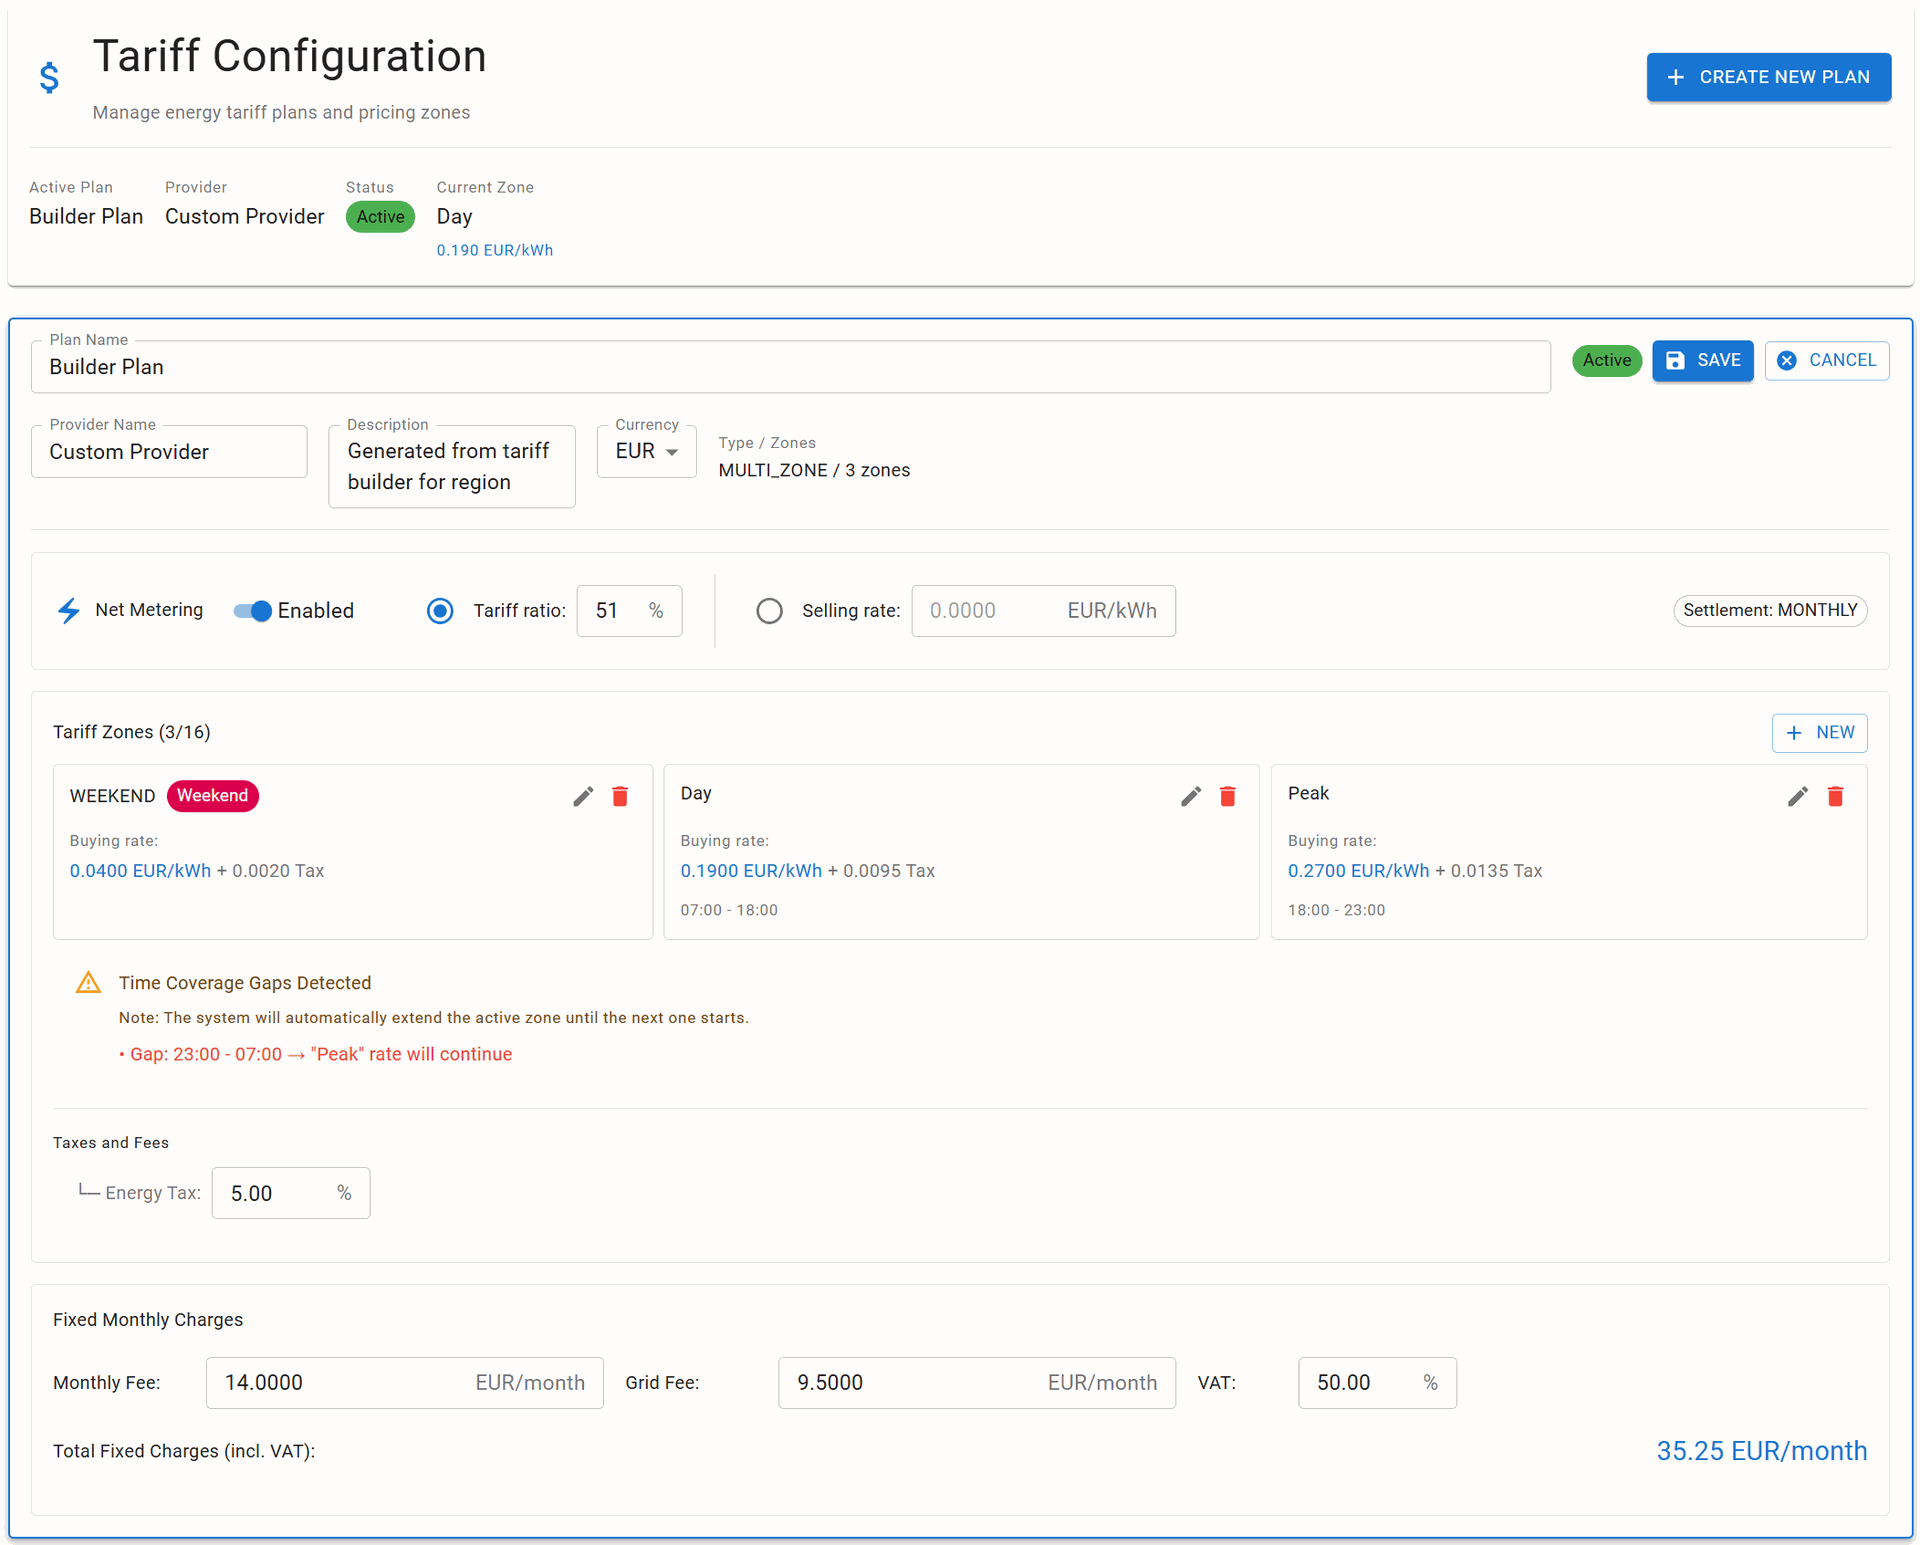Viewport: 1920px width, 1545px height.
Task: Edit the WEEKEND zone with pencil icon
Action: click(x=583, y=796)
